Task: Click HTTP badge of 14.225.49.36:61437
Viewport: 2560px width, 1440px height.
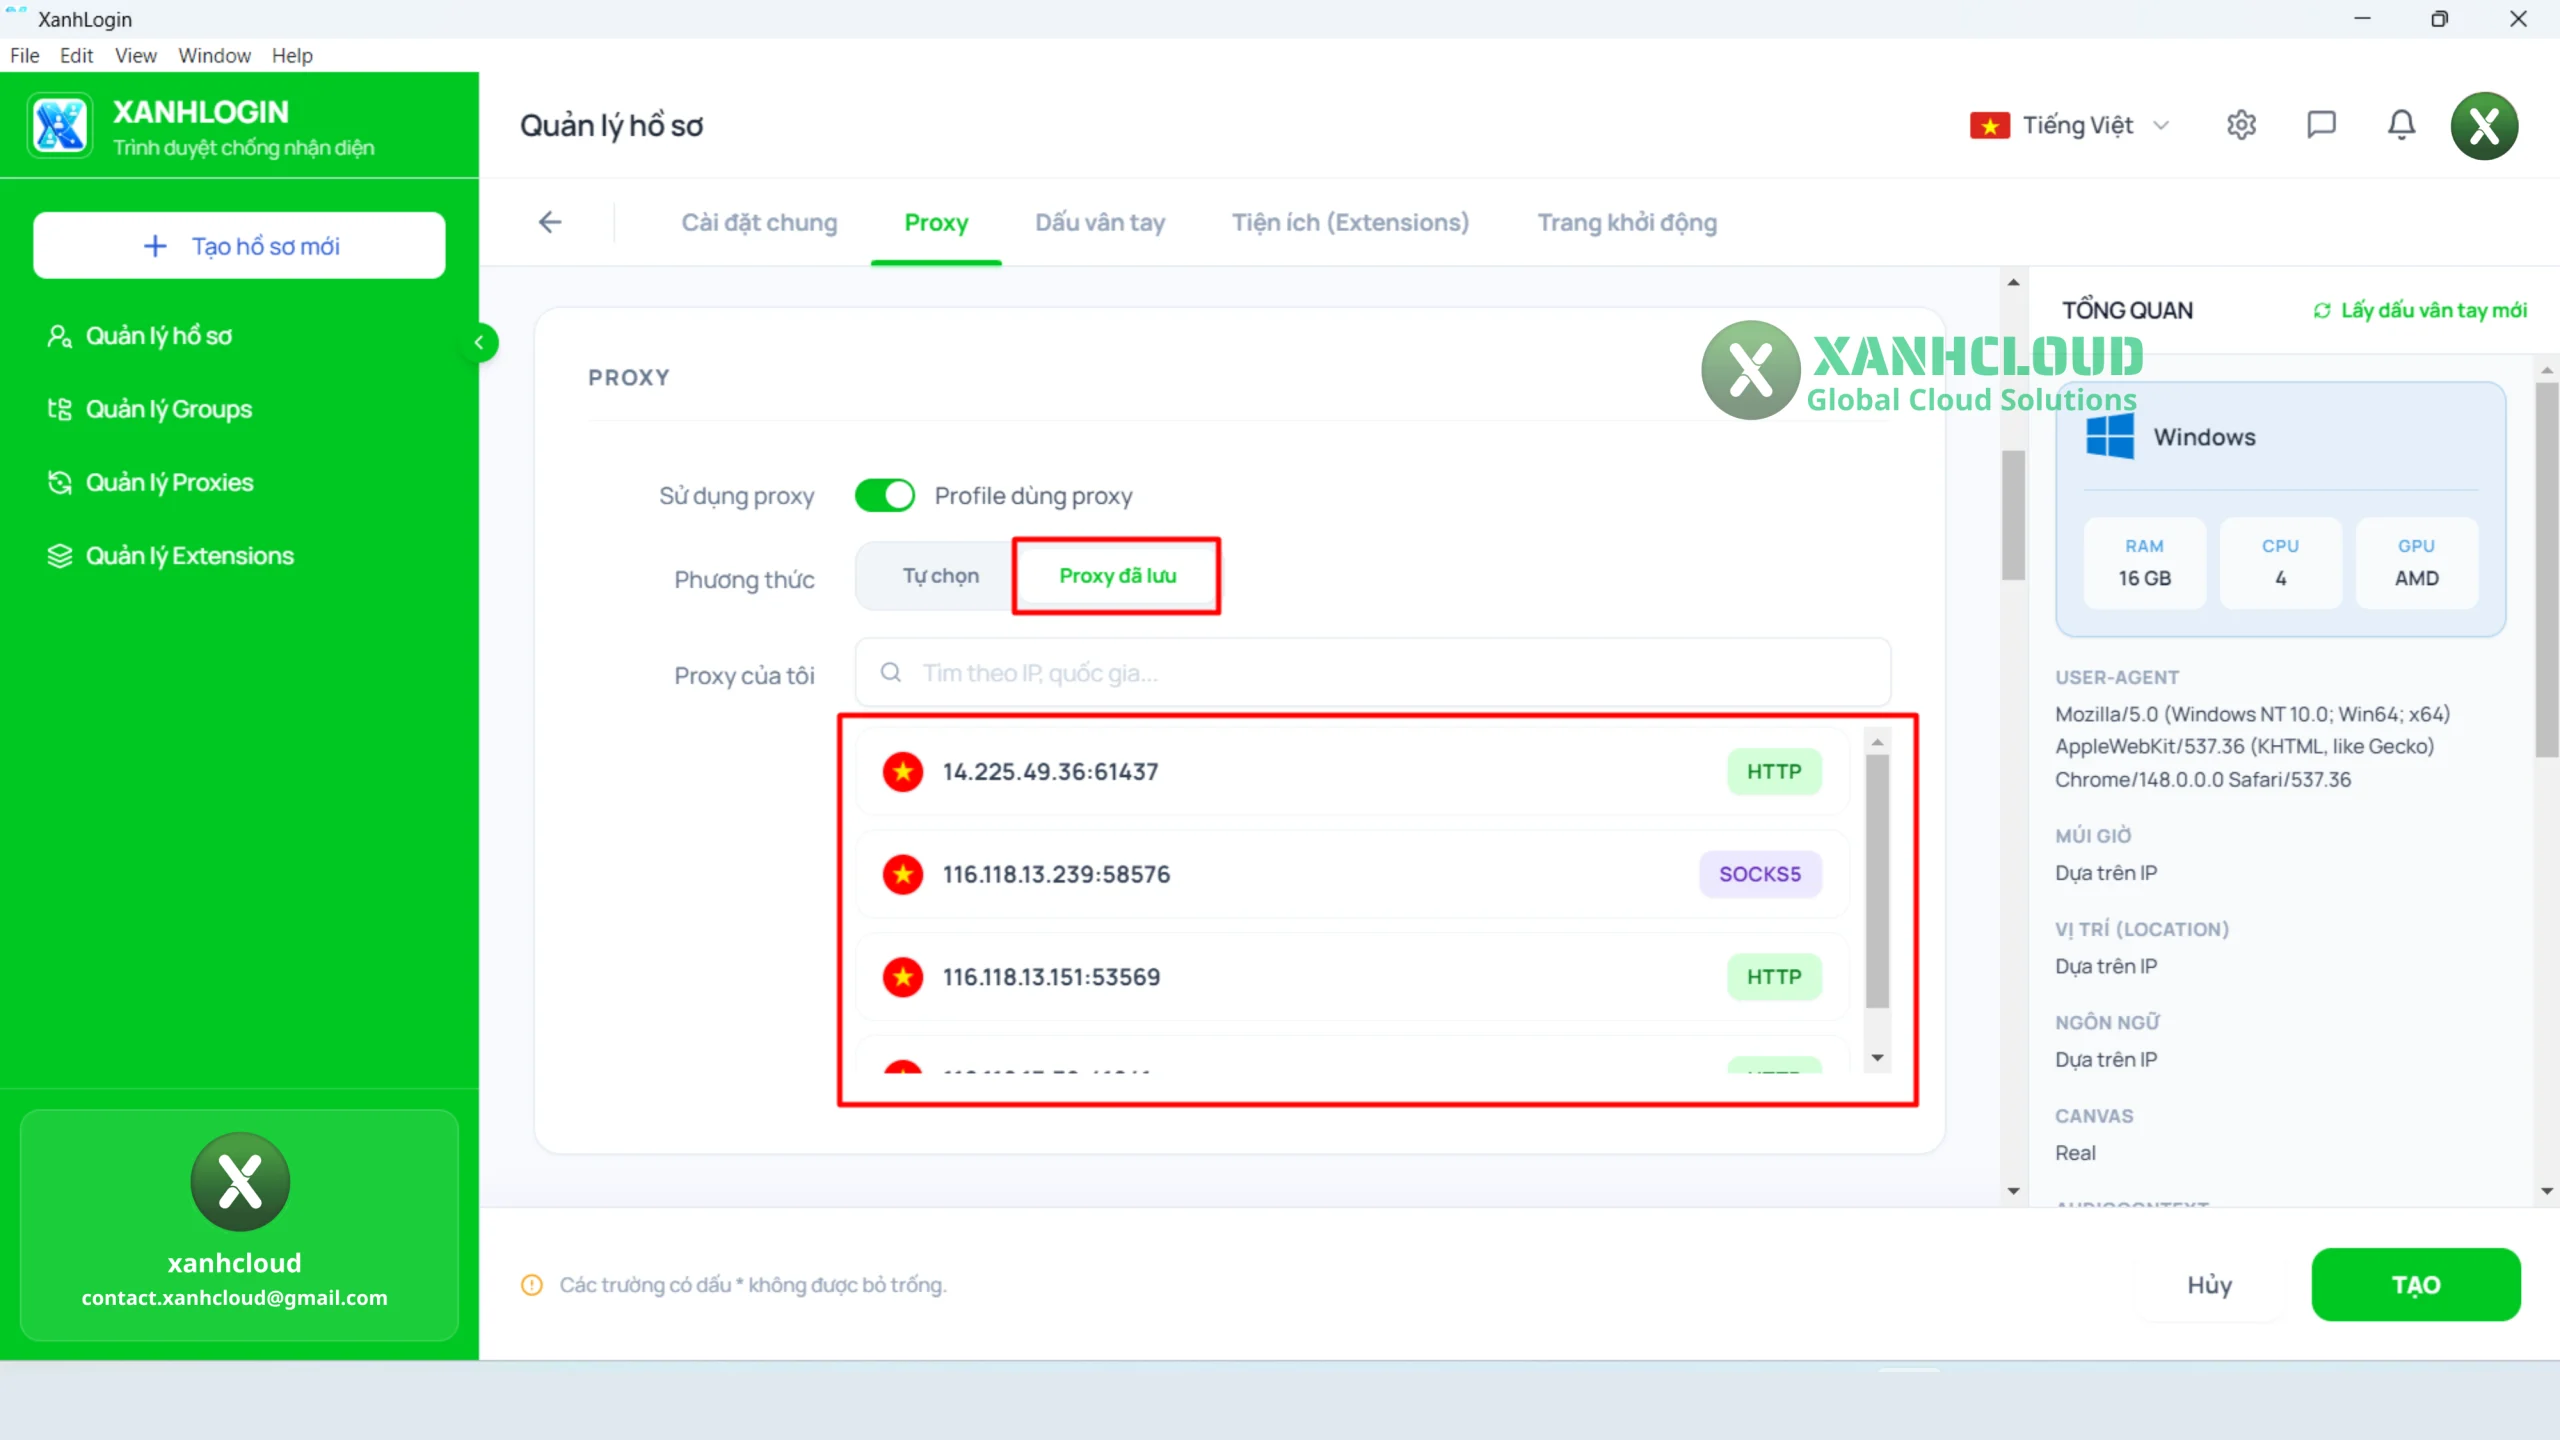Action: (x=1773, y=772)
